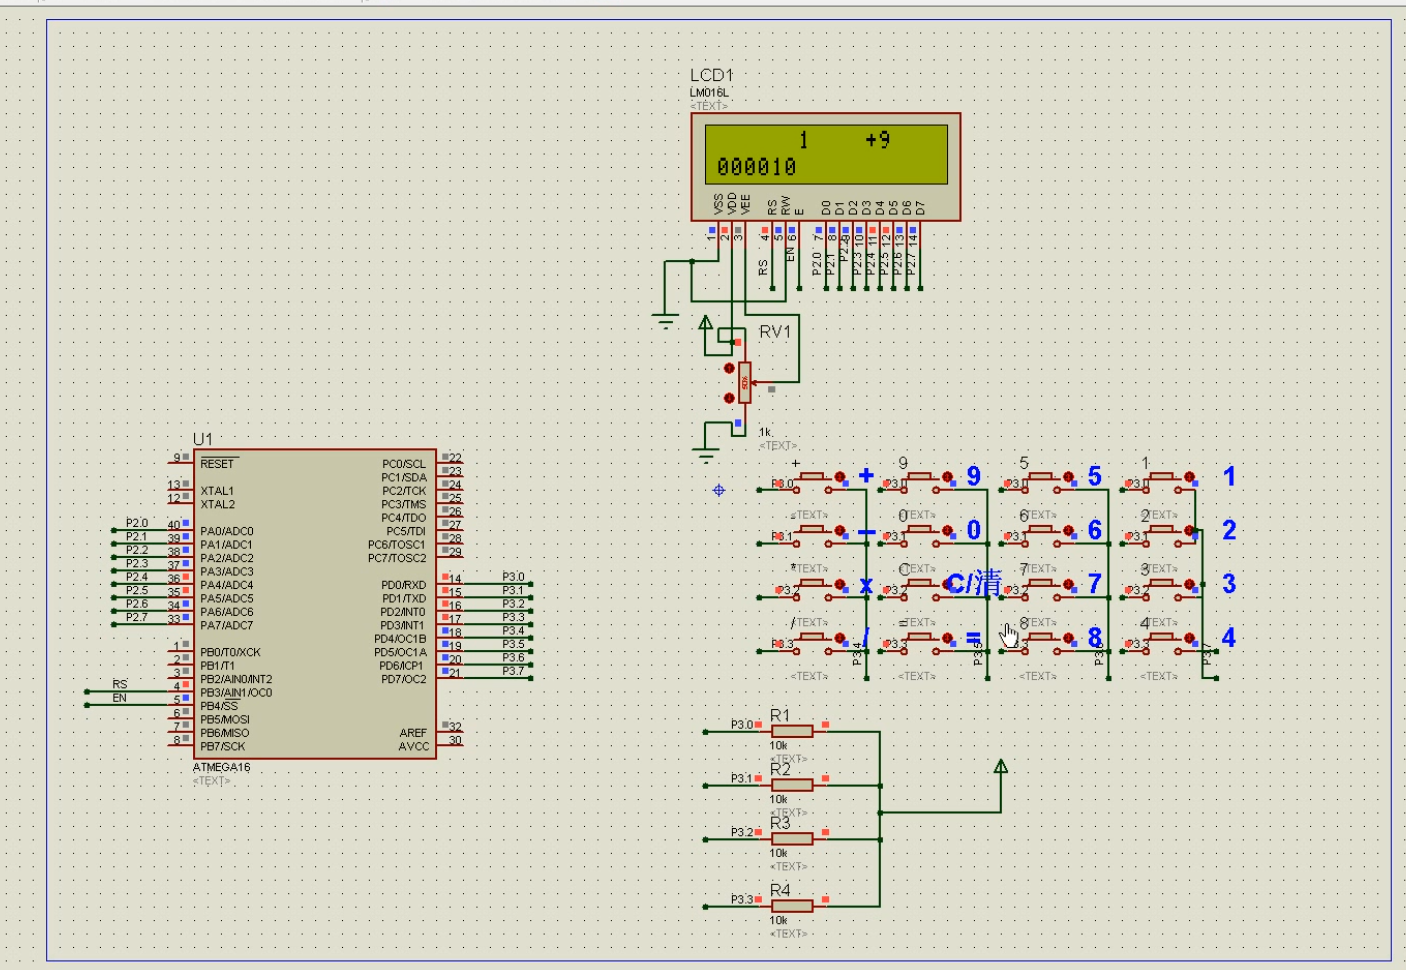The image size is (1406, 970).
Task: Click the RV1 reference label
Action: coord(775,332)
